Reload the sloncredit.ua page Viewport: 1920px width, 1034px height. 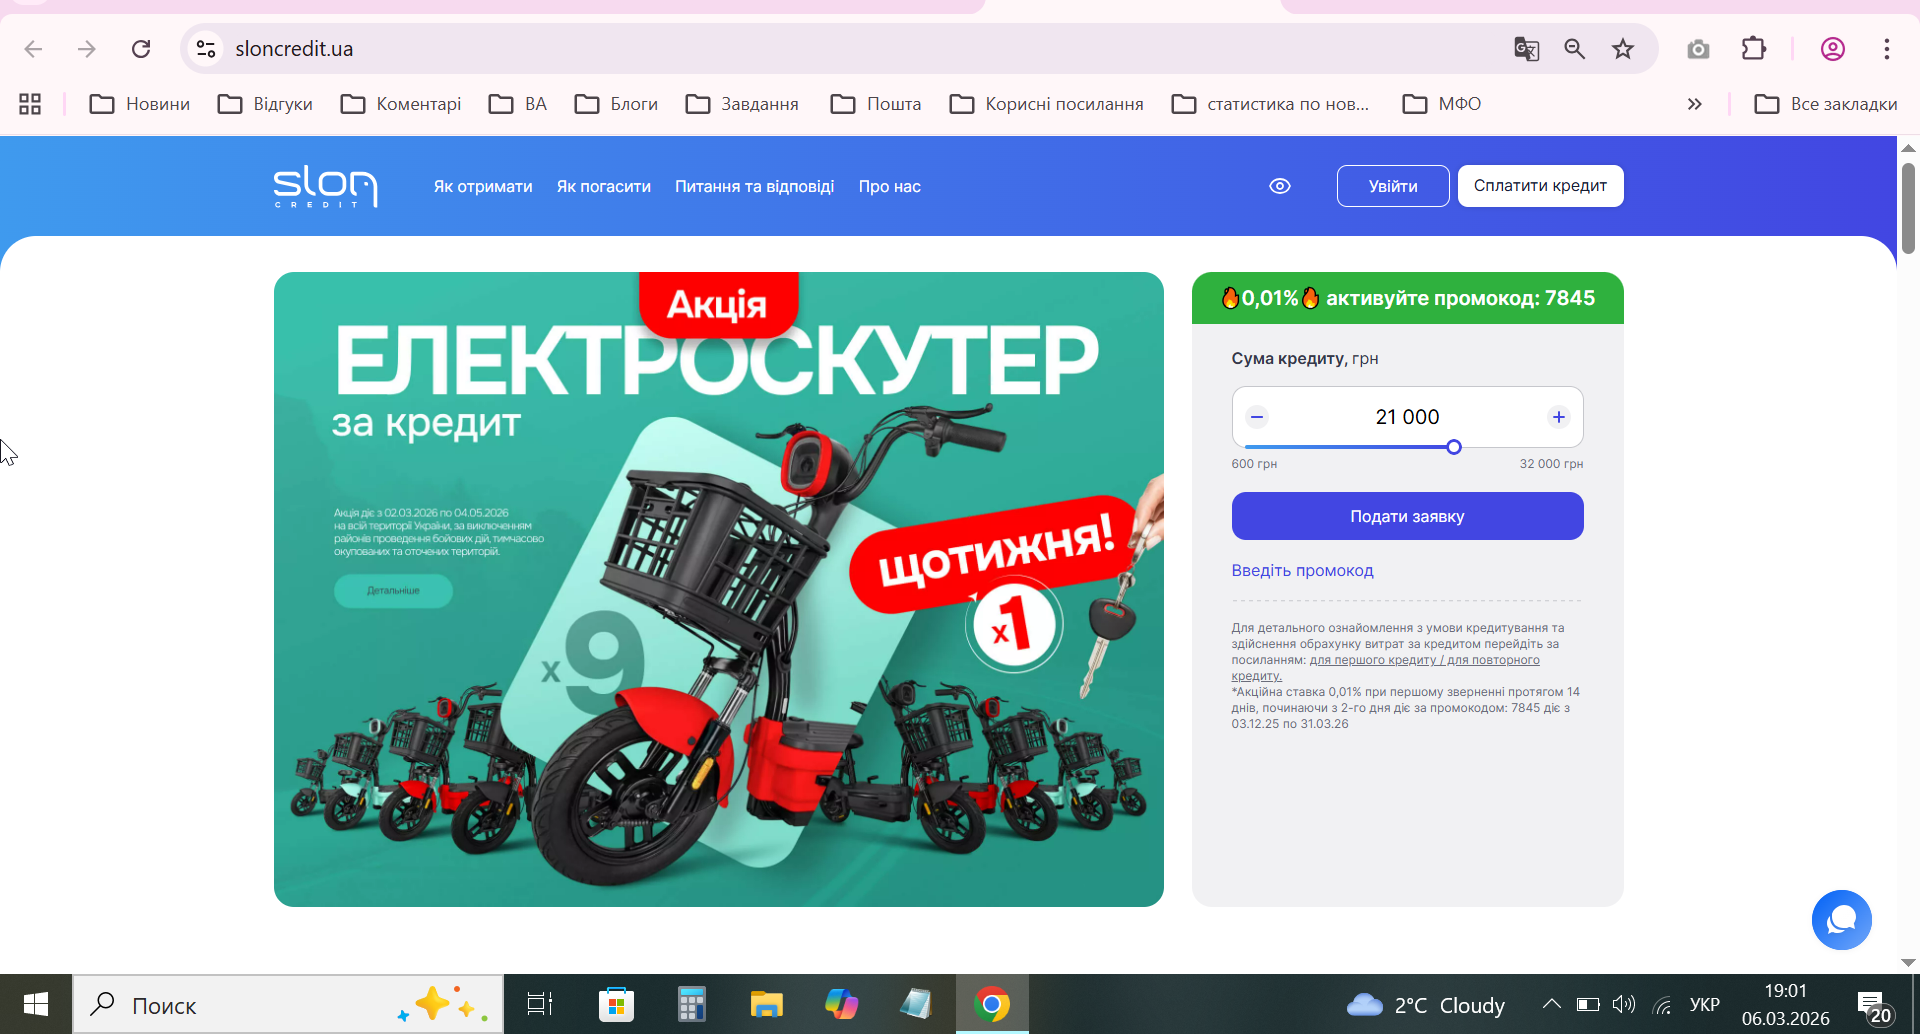click(x=141, y=49)
